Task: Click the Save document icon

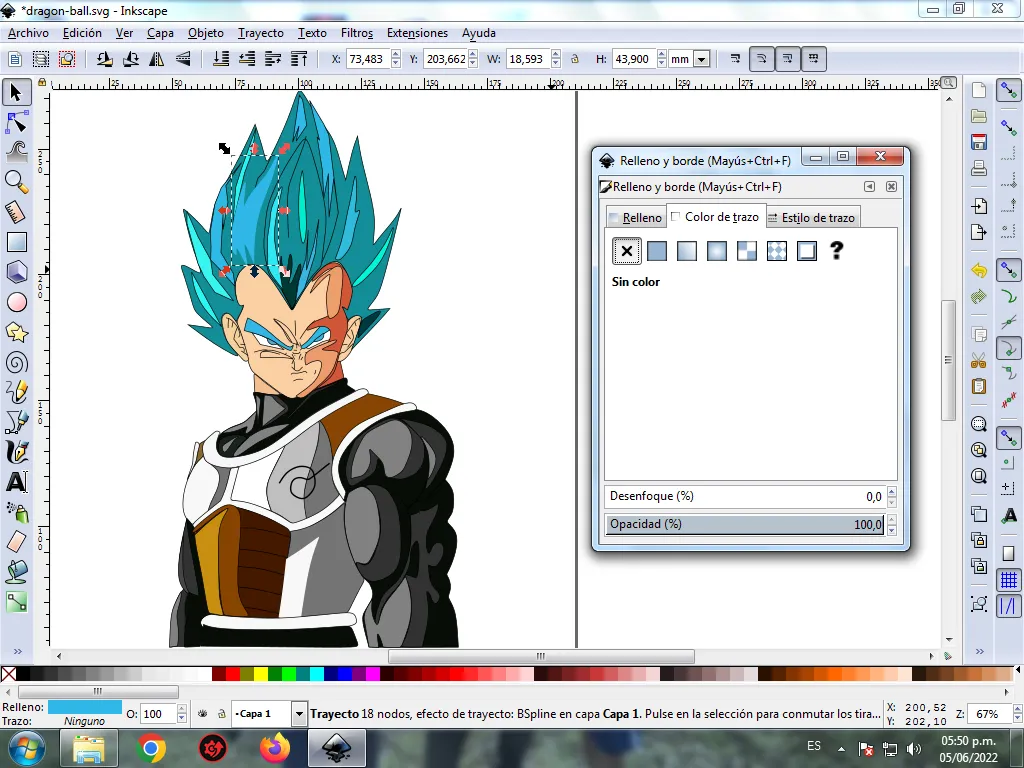Action: pos(978,142)
